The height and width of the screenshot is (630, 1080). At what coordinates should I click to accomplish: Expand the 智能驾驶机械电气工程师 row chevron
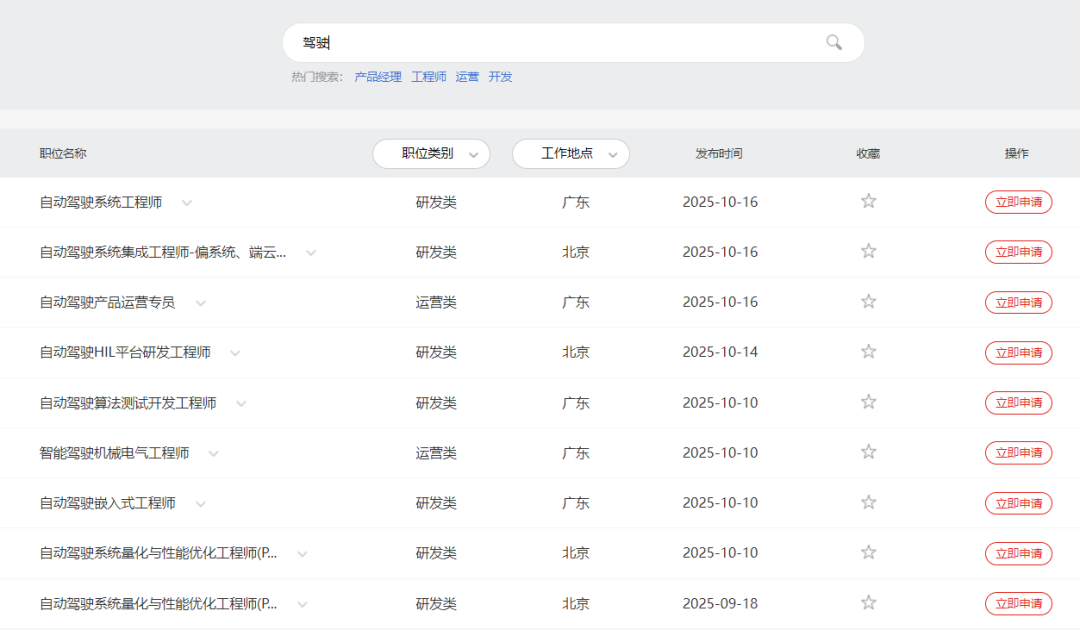(213, 454)
